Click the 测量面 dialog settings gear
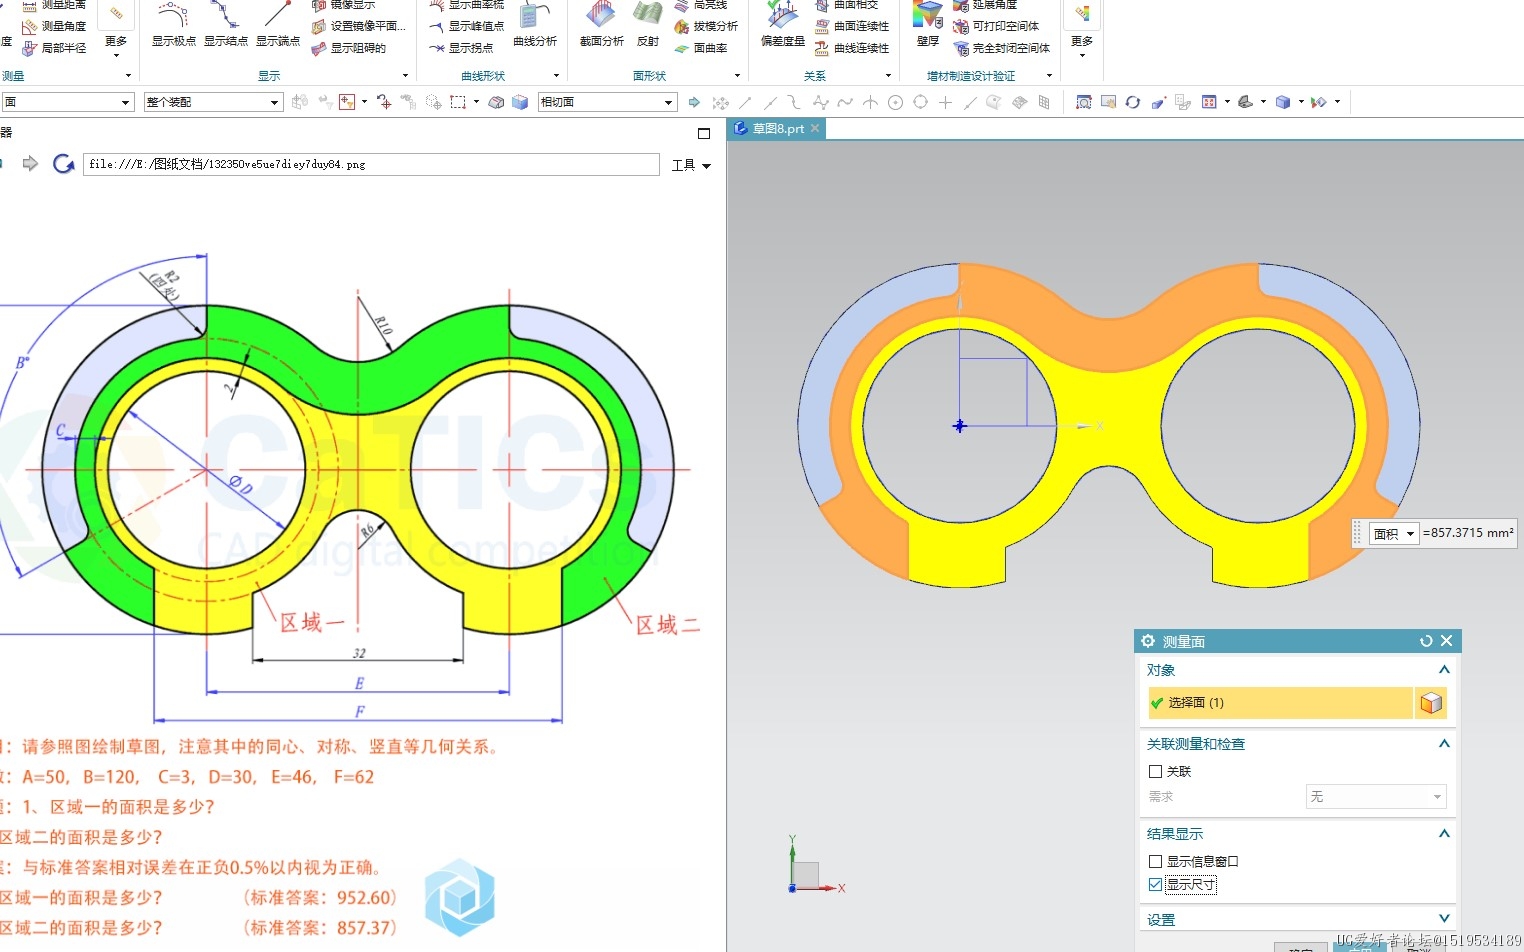Screen dimensions: 1524x952 [x=1148, y=641]
